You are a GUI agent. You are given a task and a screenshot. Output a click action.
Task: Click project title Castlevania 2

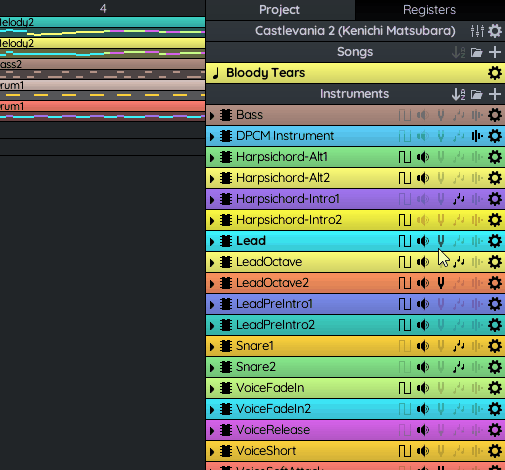pos(355,31)
